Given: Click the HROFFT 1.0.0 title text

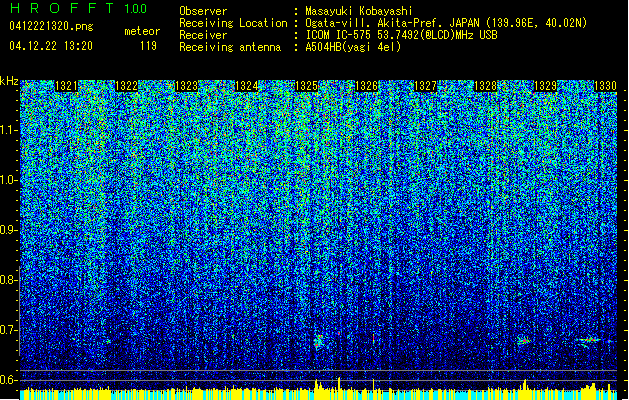Looking at the screenshot, I should (x=78, y=8).
